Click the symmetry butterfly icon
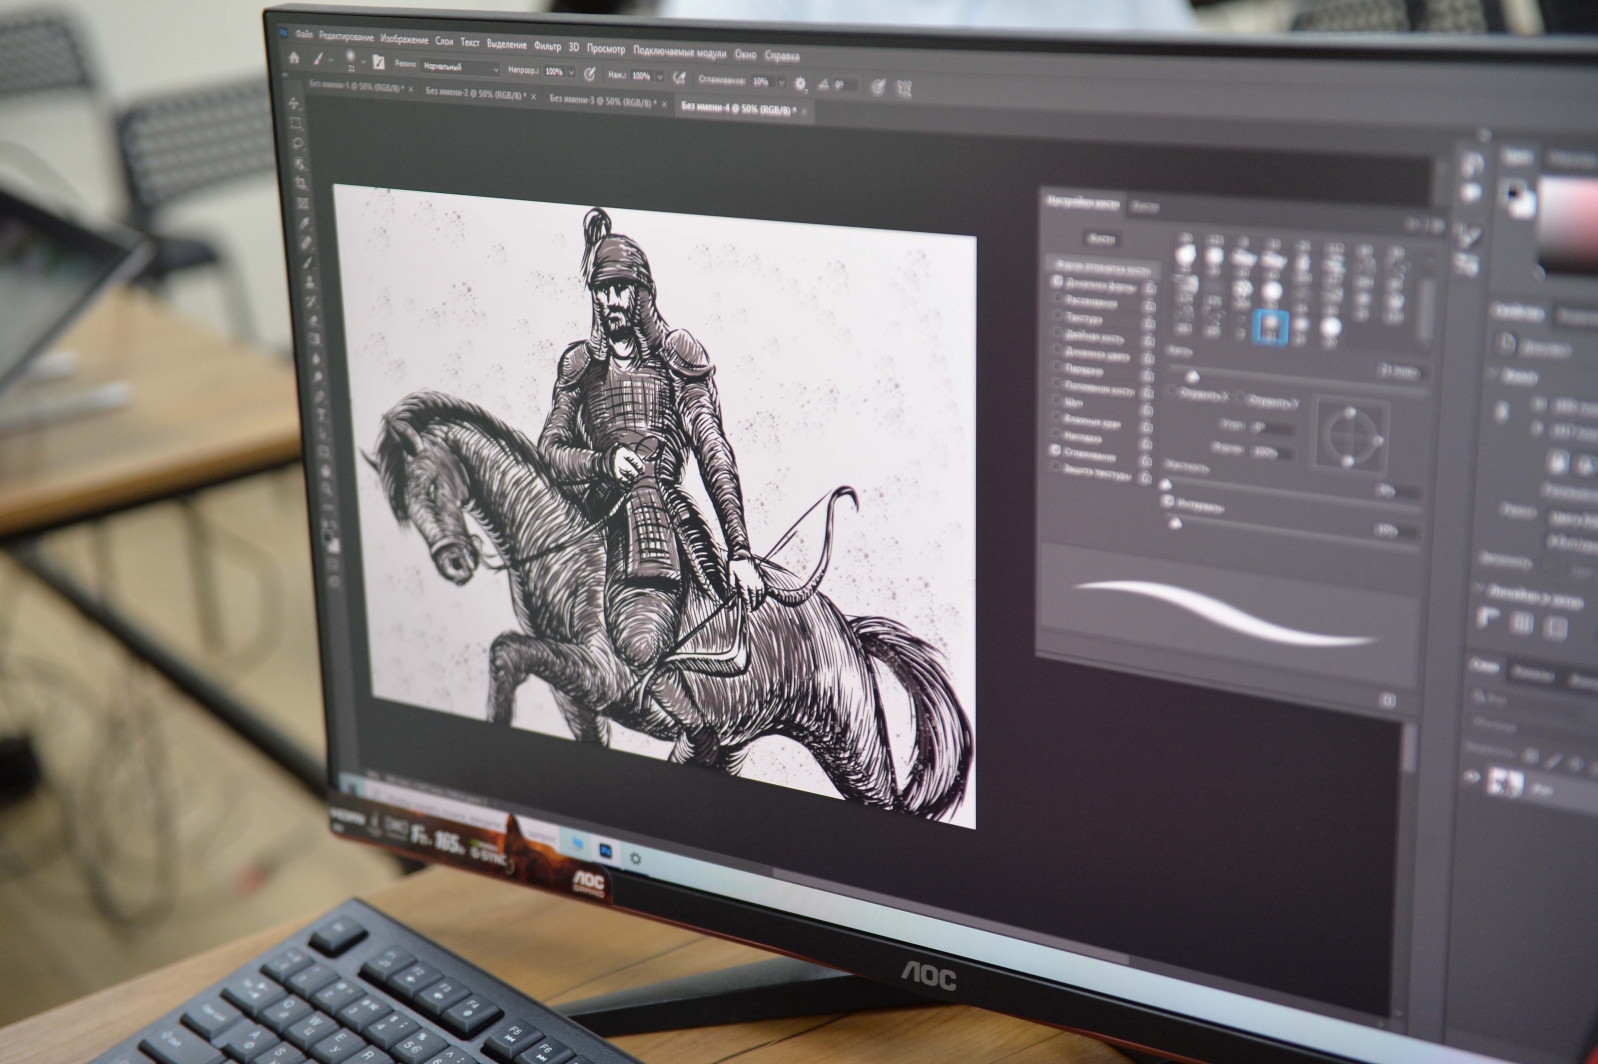The height and width of the screenshot is (1064, 1598). [903, 89]
